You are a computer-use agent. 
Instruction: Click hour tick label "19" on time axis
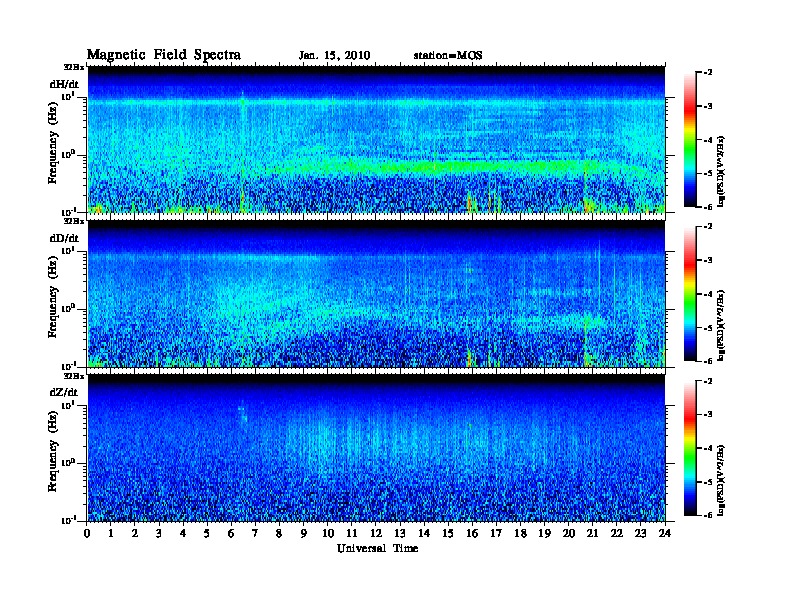pyautogui.click(x=544, y=533)
